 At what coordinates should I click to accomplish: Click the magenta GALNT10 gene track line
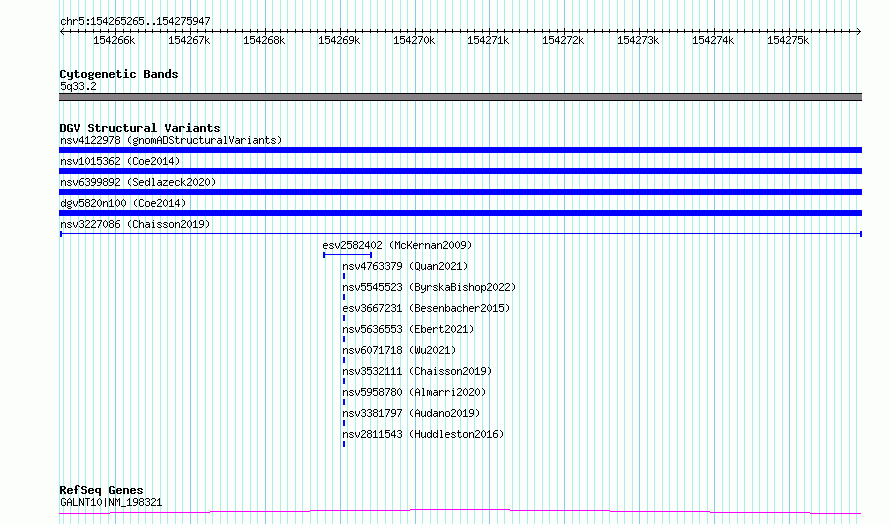pyautogui.click(x=460, y=512)
